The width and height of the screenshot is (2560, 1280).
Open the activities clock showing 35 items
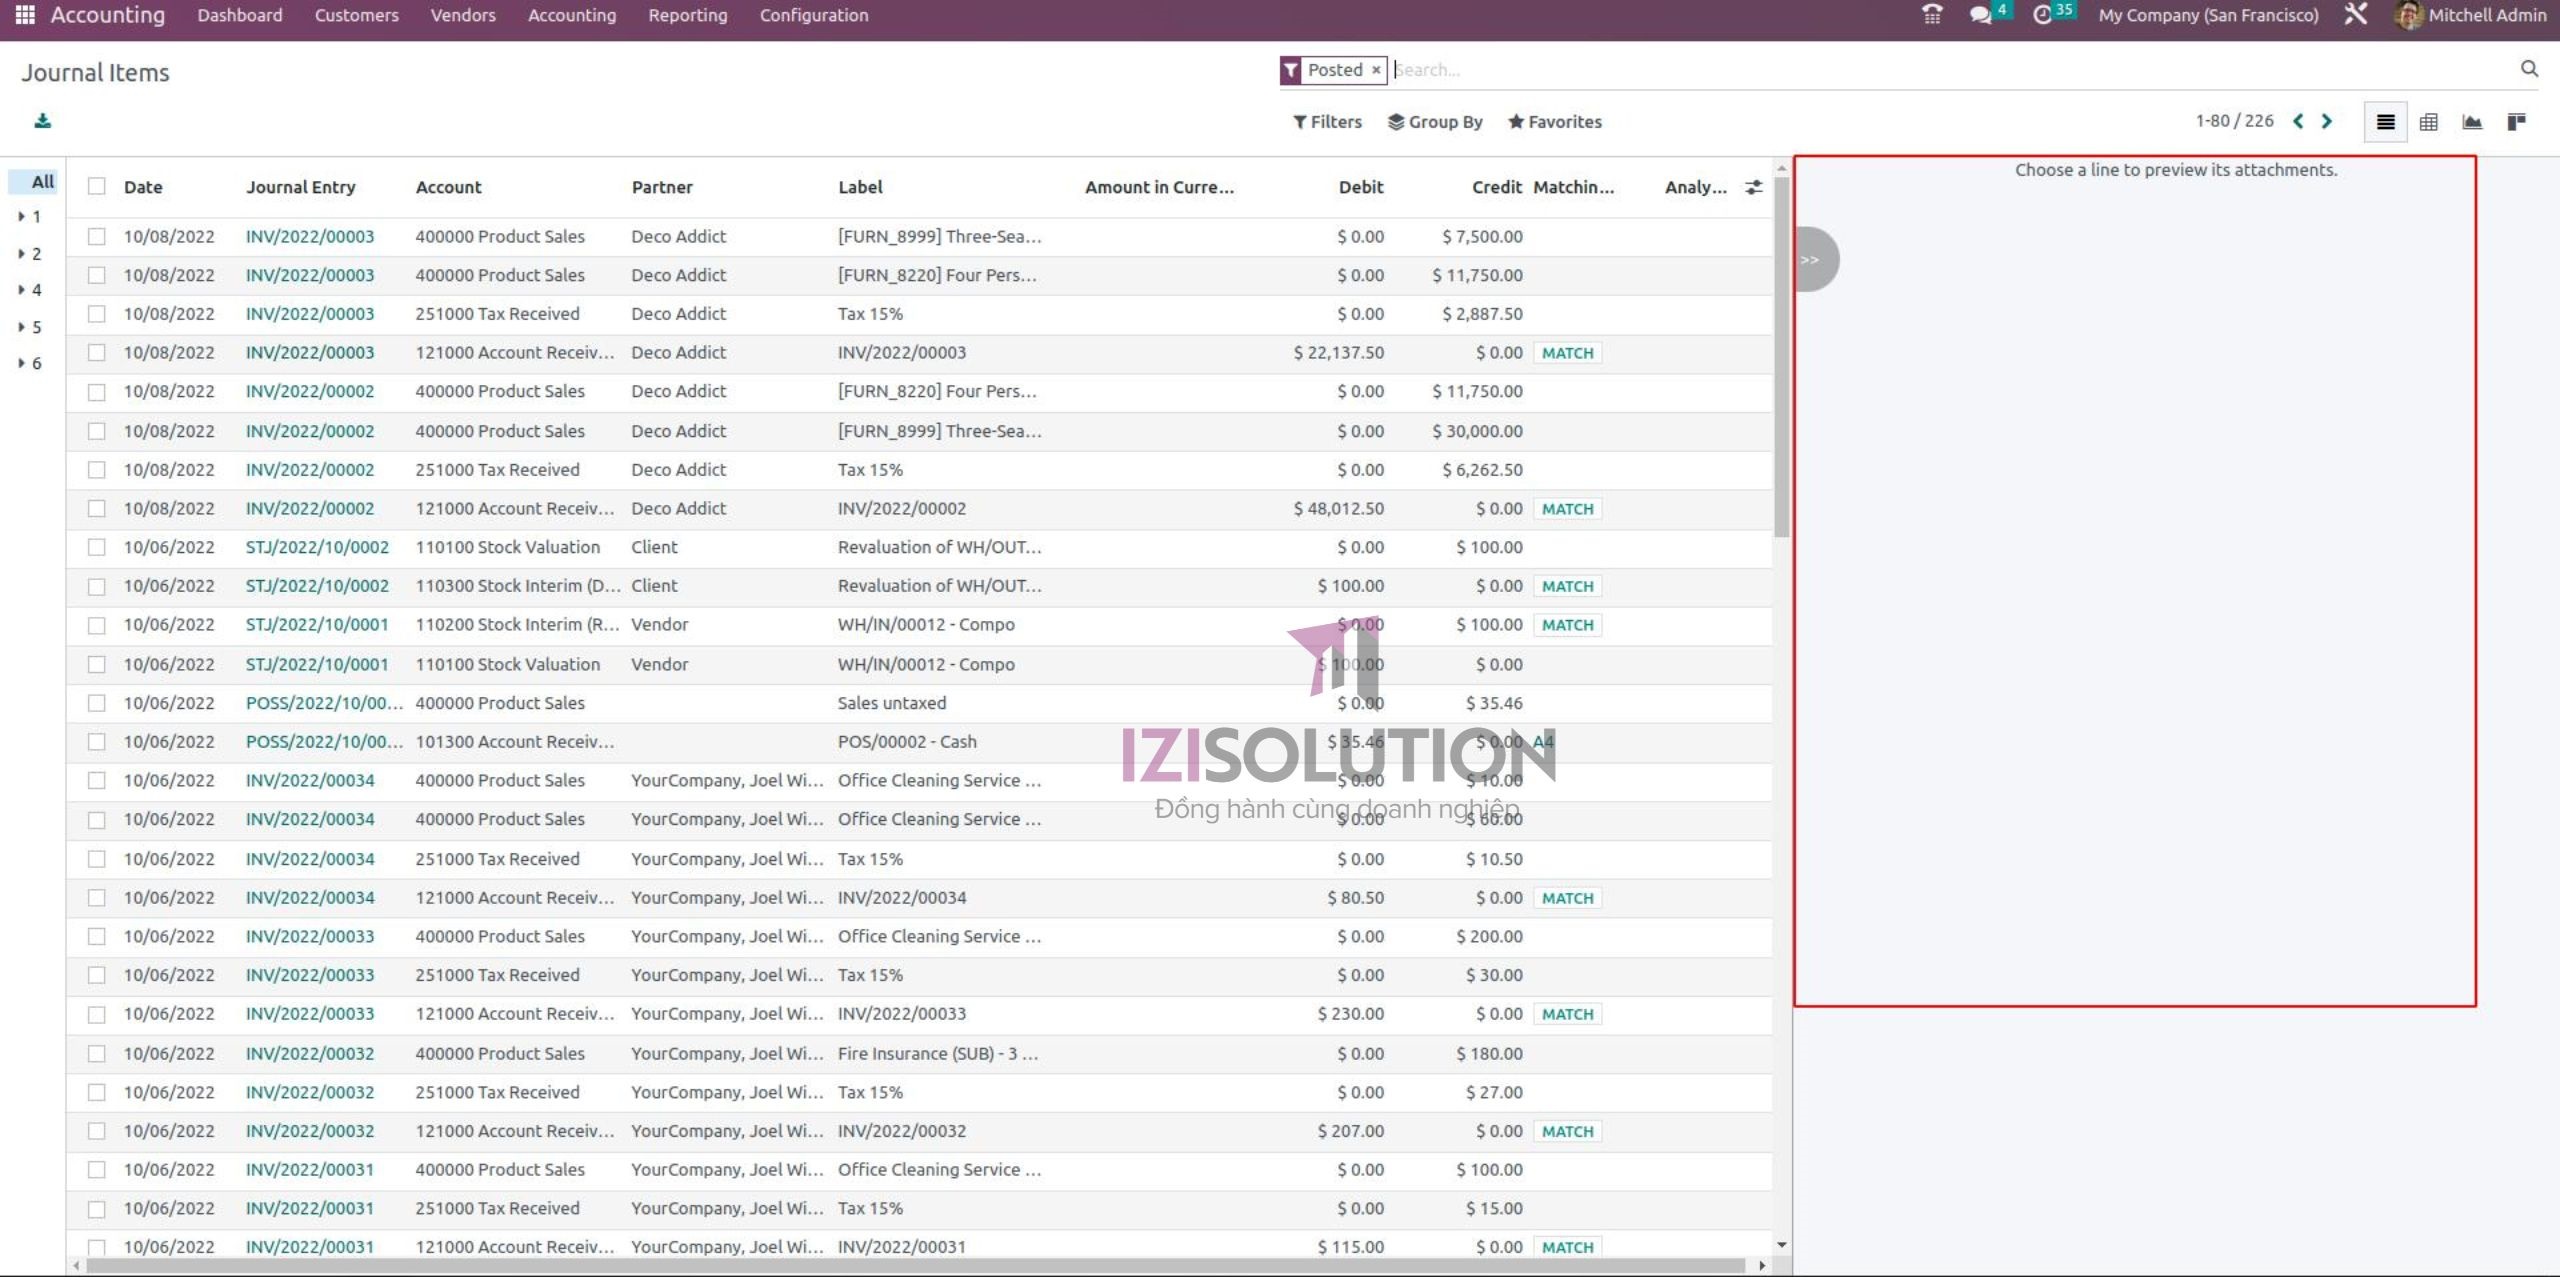[x=2046, y=15]
